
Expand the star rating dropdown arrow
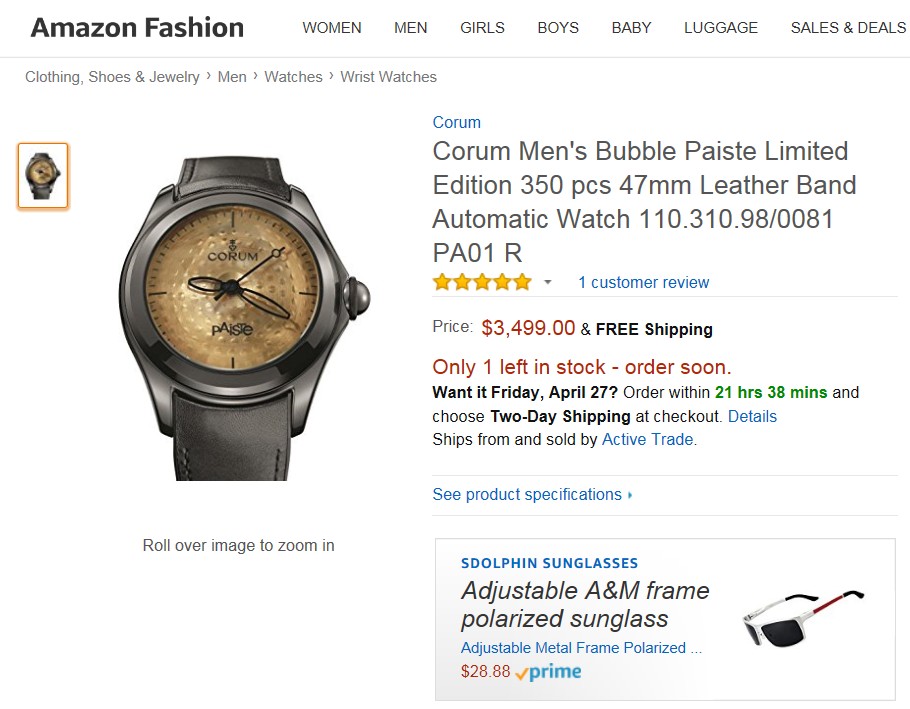(548, 283)
